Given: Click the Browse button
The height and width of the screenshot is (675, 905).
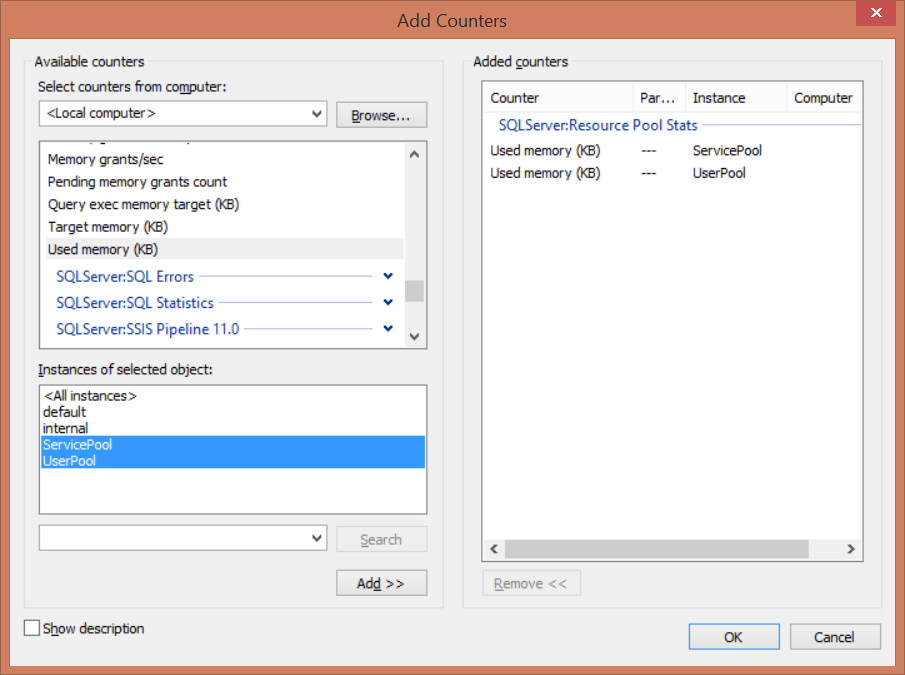Looking at the screenshot, I should 381,115.
